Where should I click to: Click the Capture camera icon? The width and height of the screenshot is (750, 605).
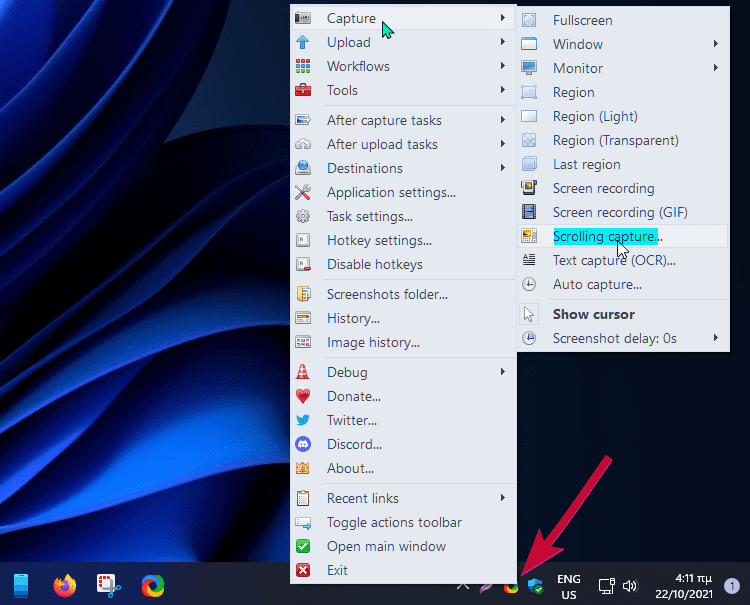303,18
